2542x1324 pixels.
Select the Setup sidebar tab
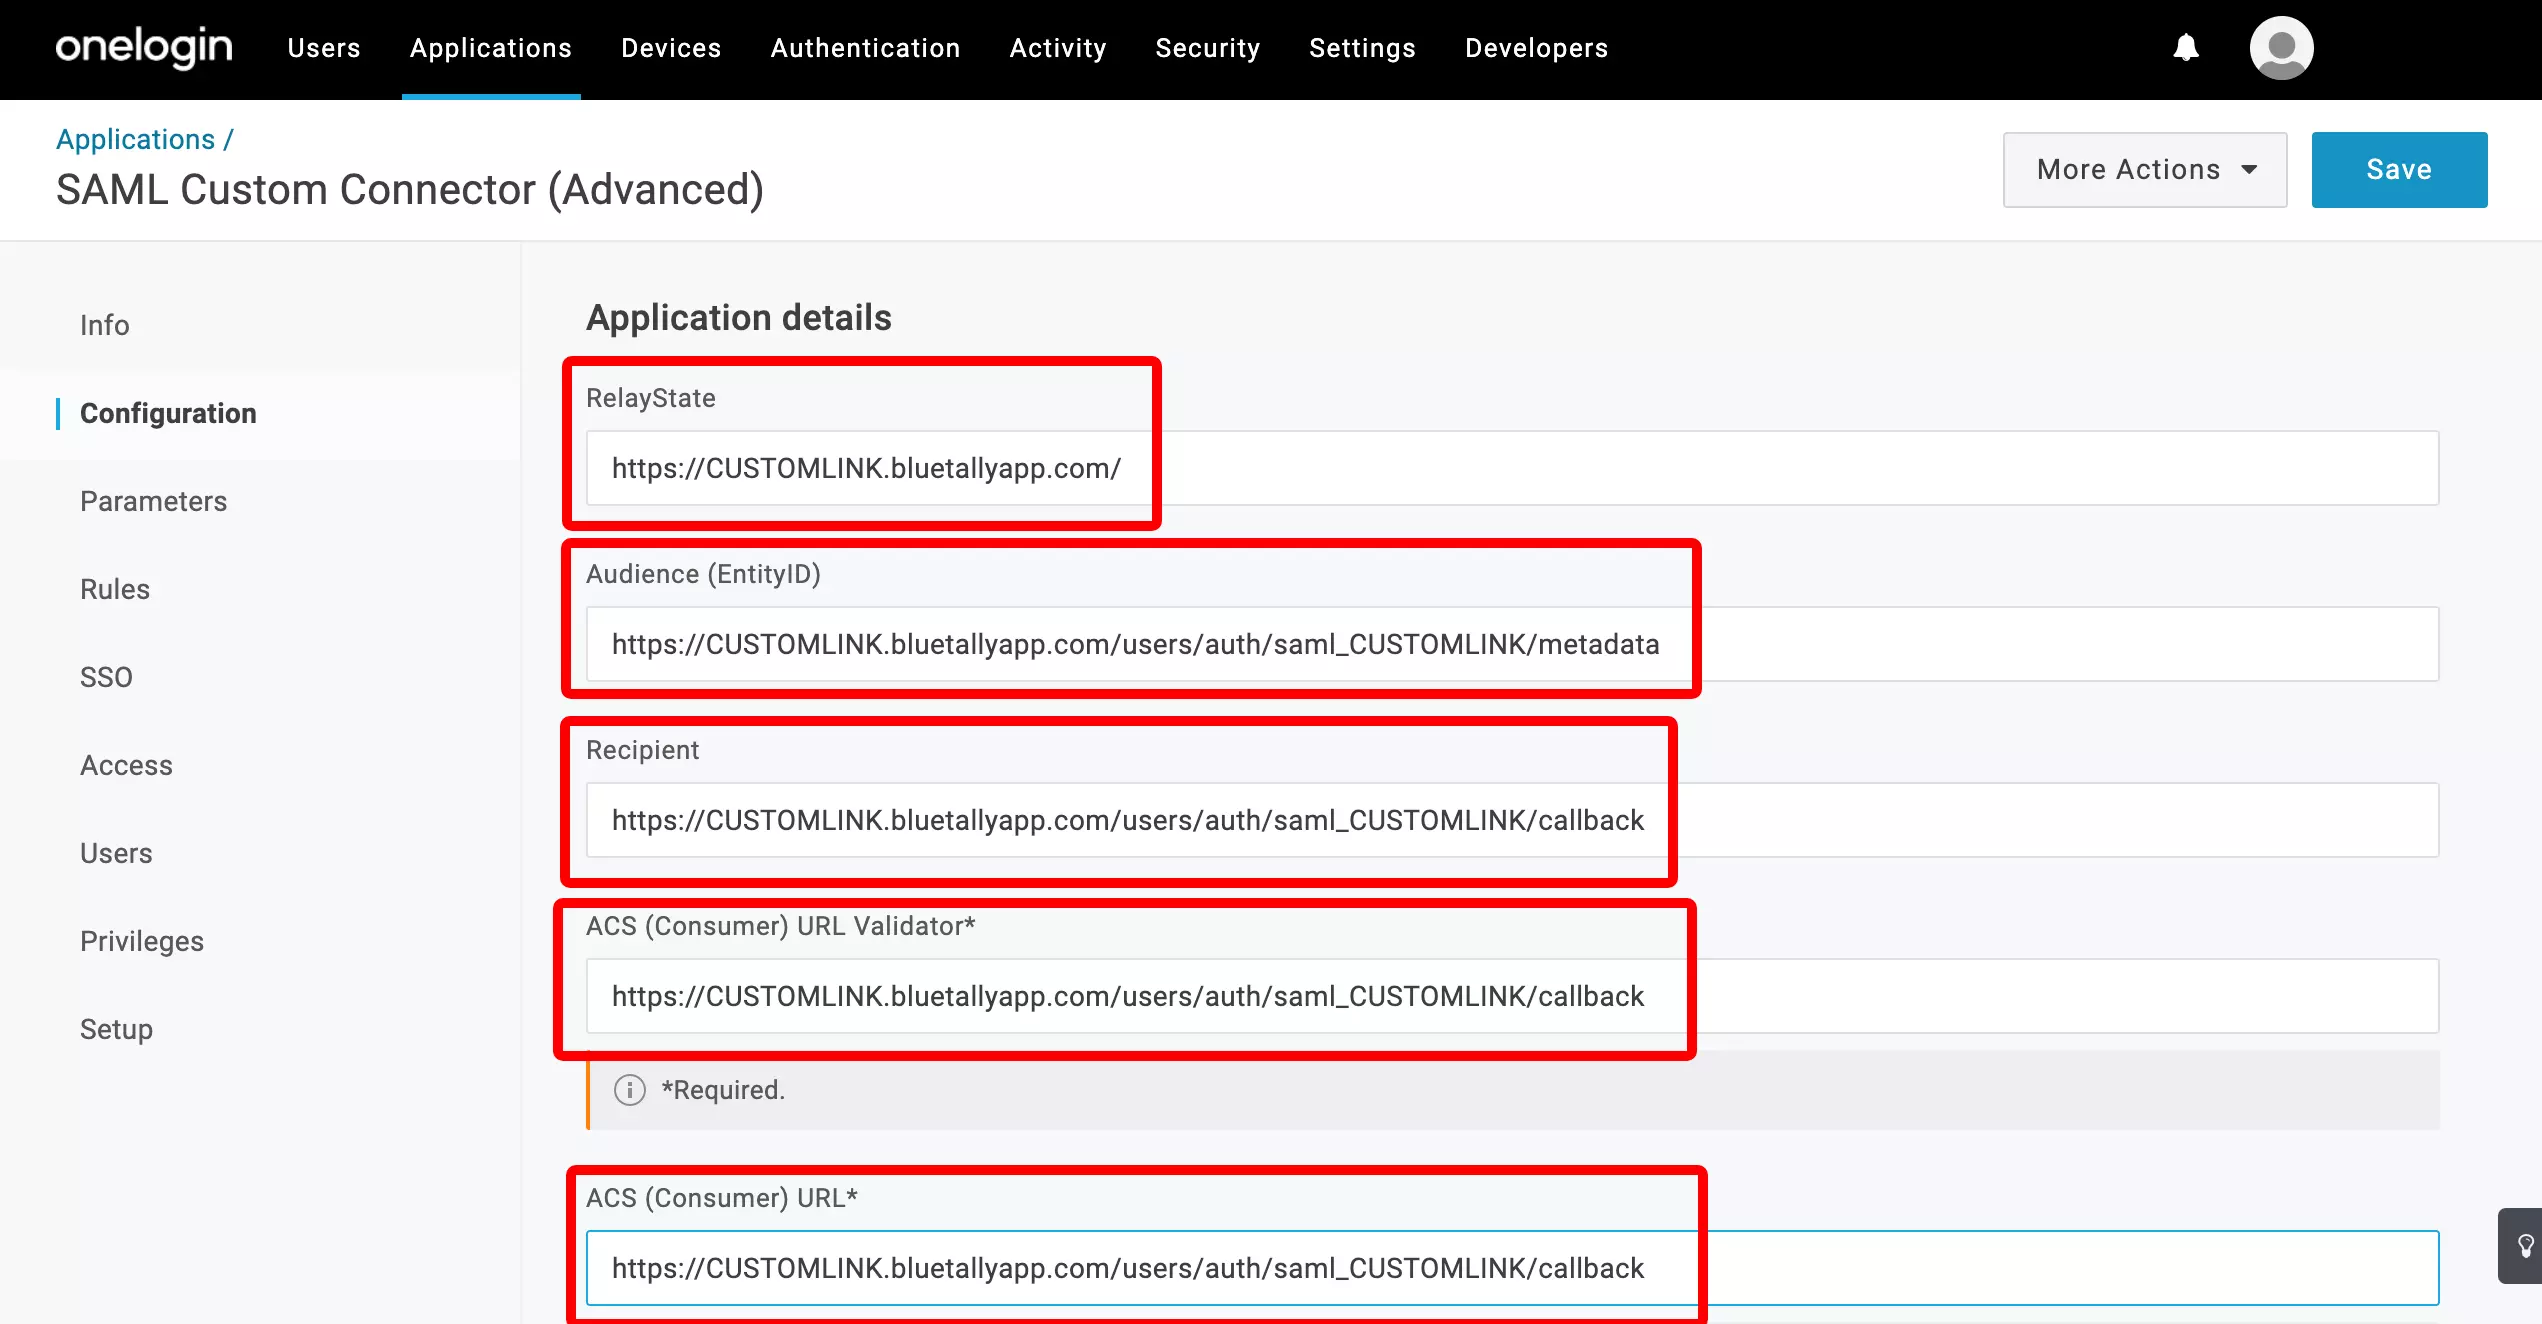coord(116,1029)
